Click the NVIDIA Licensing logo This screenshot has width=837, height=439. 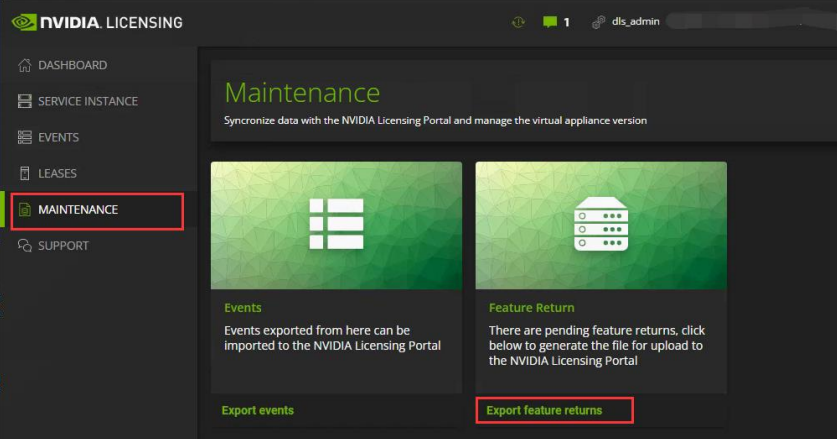click(x=97, y=22)
